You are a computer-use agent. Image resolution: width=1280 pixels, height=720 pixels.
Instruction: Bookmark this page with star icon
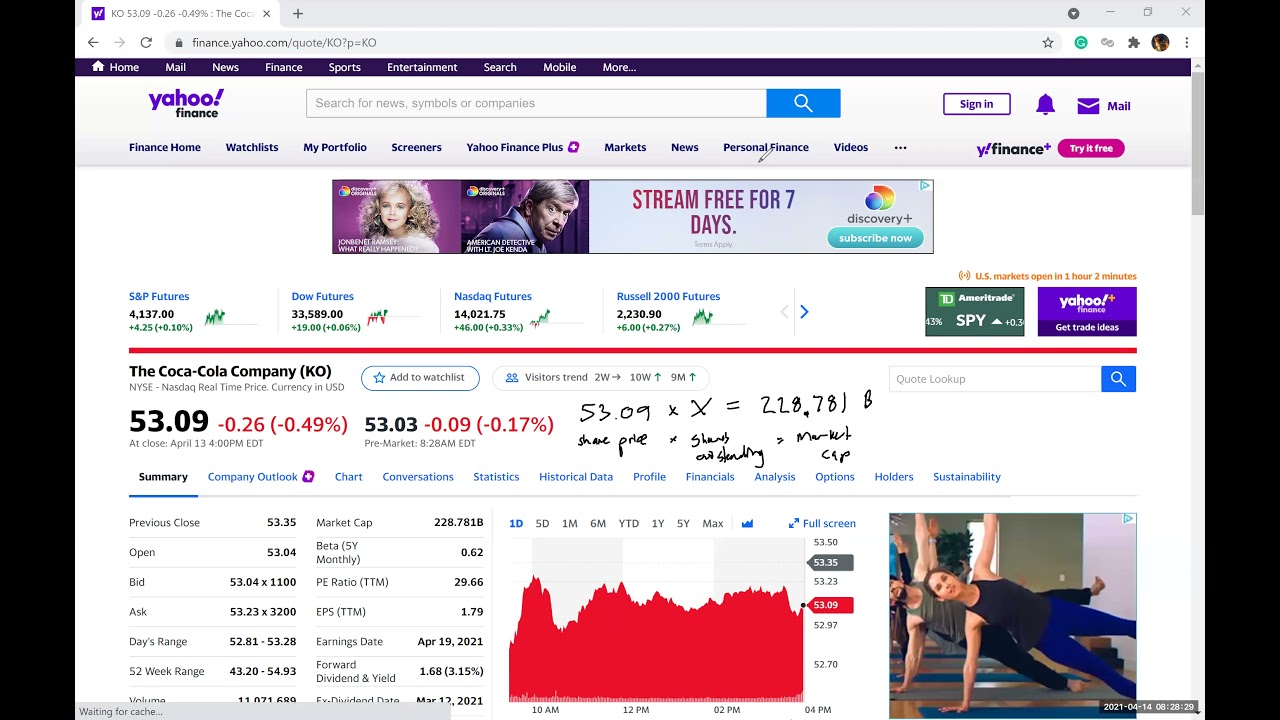pos(1048,42)
